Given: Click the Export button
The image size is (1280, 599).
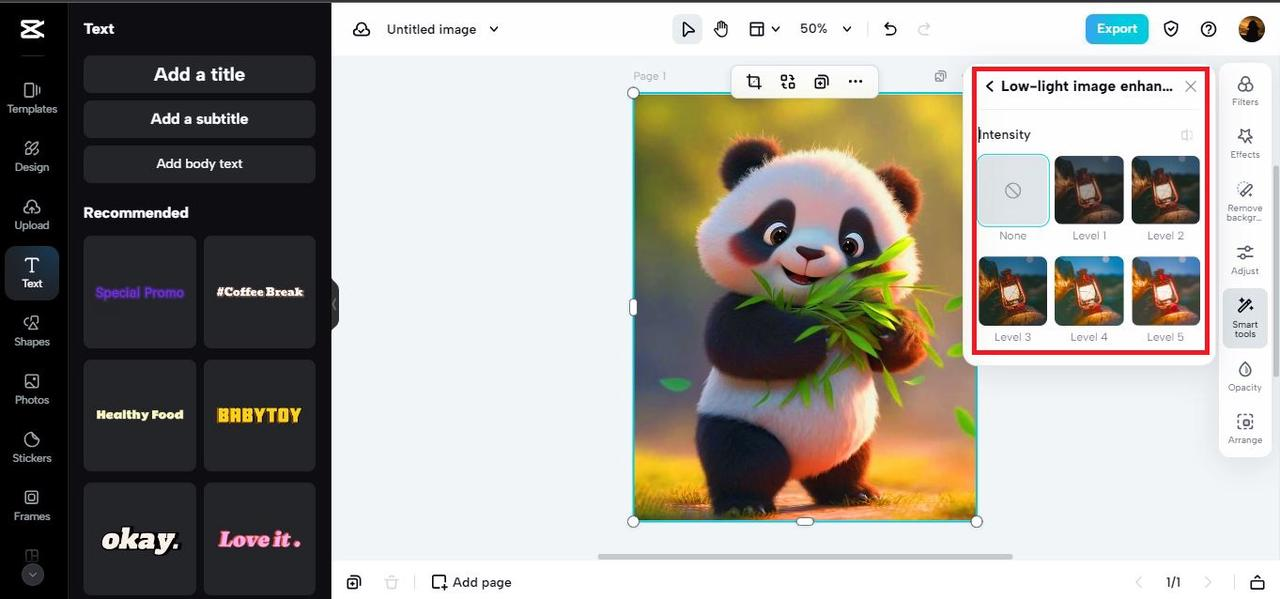Looking at the screenshot, I should [x=1116, y=29].
